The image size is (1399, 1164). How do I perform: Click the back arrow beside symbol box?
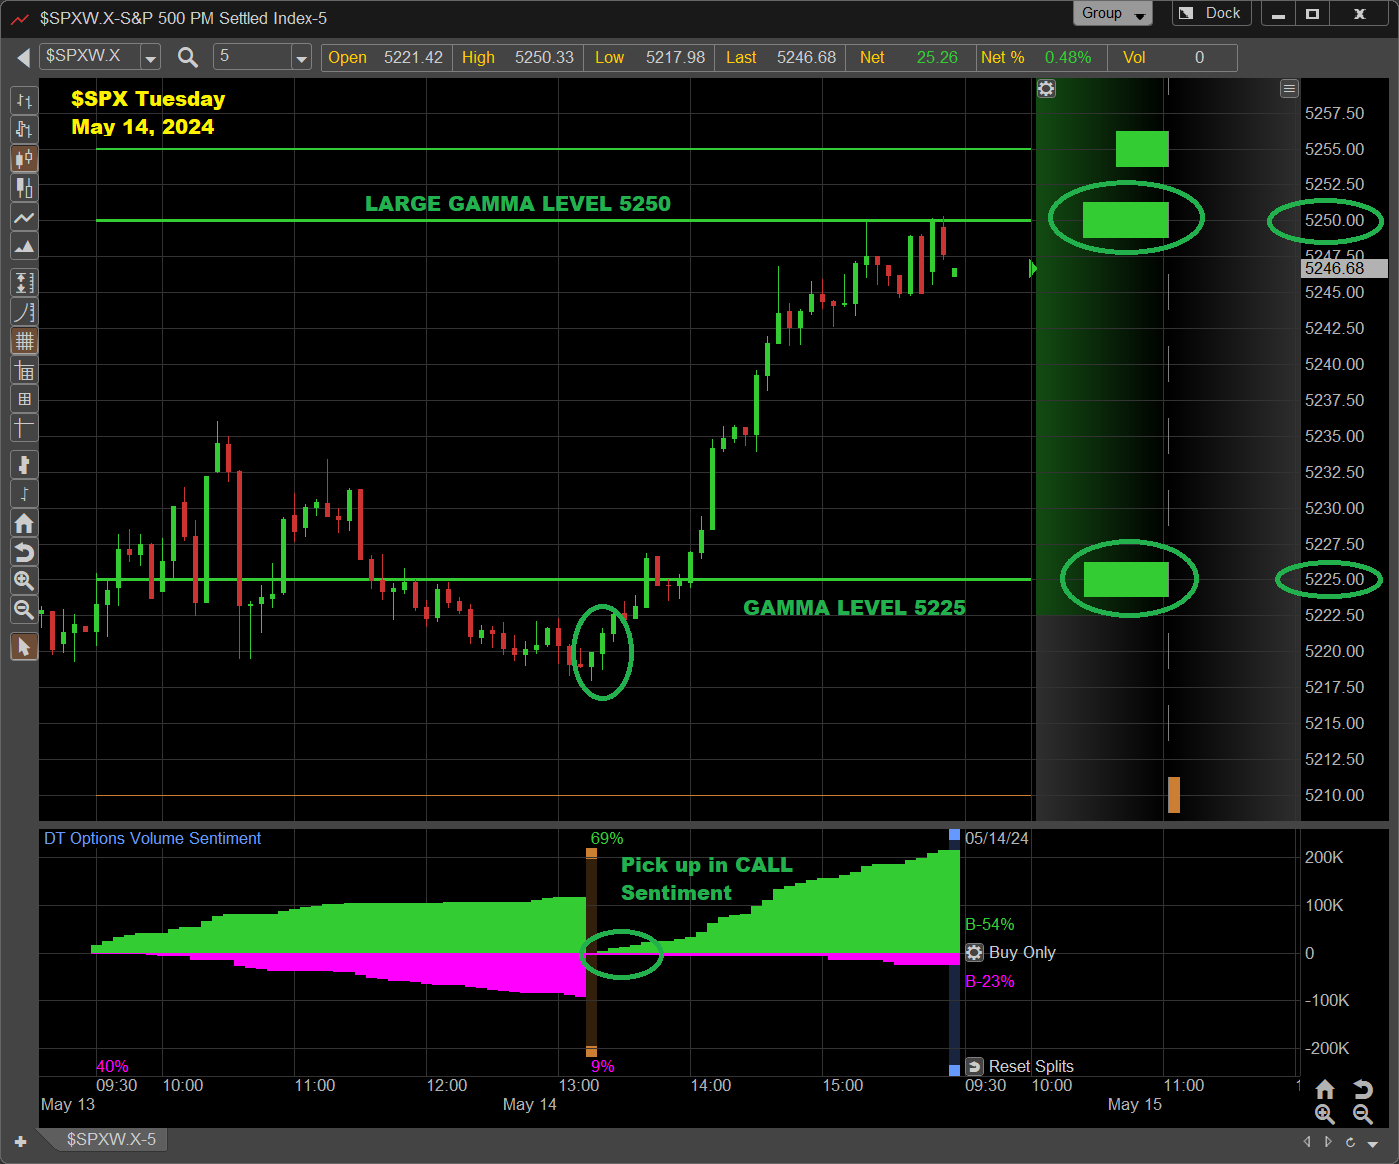[x=23, y=58]
